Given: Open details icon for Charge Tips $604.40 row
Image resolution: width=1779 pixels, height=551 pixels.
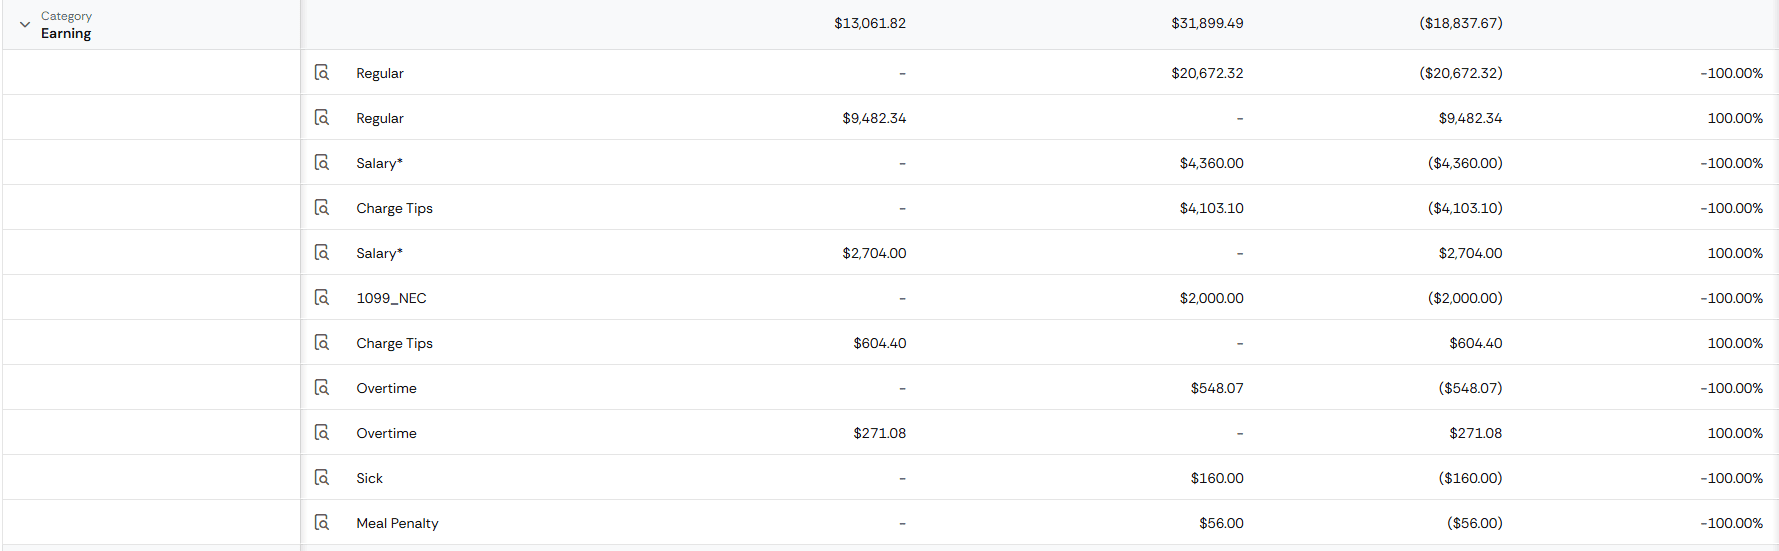Looking at the screenshot, I should tap(322, 342).
